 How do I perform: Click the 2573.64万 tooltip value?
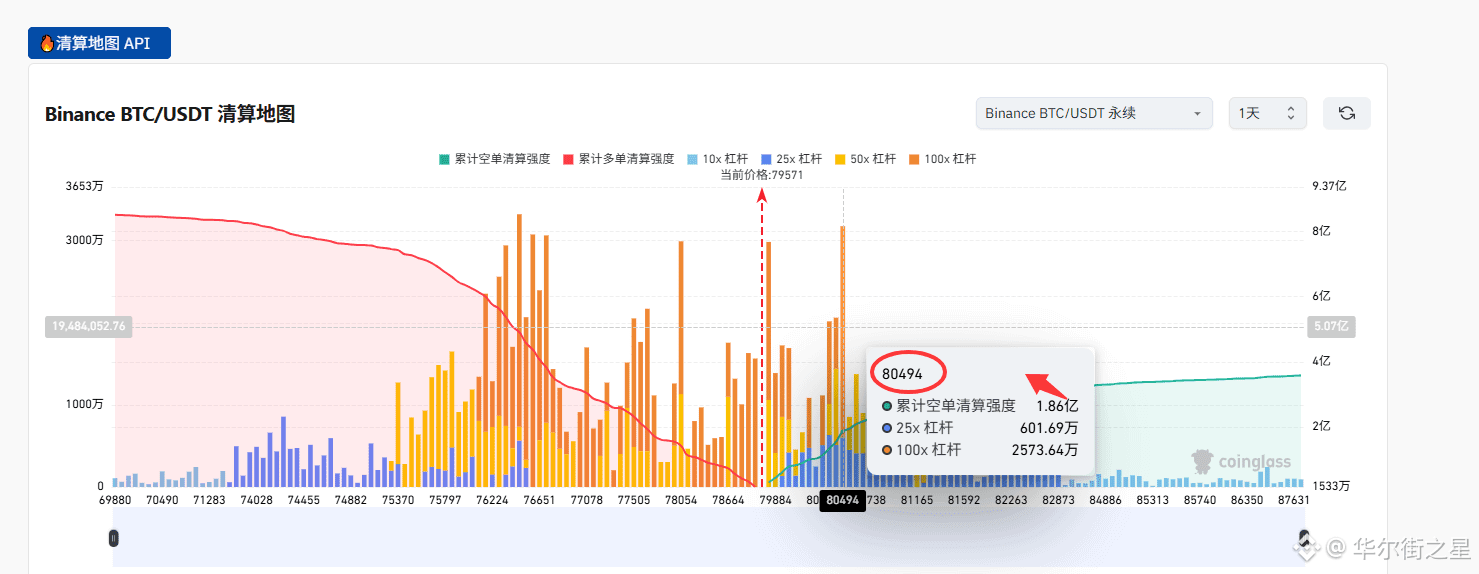(1044, 450)
